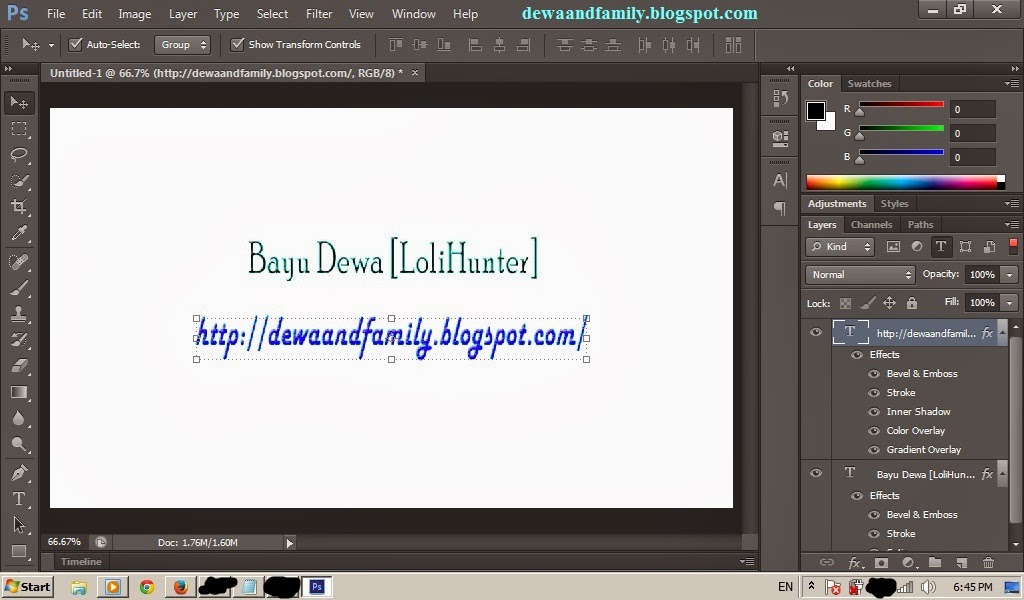Image resolution: width=1024 pixels, height=600 pixels.
Task: Select the Eraser tool
Action: click(x=19, y=366)
